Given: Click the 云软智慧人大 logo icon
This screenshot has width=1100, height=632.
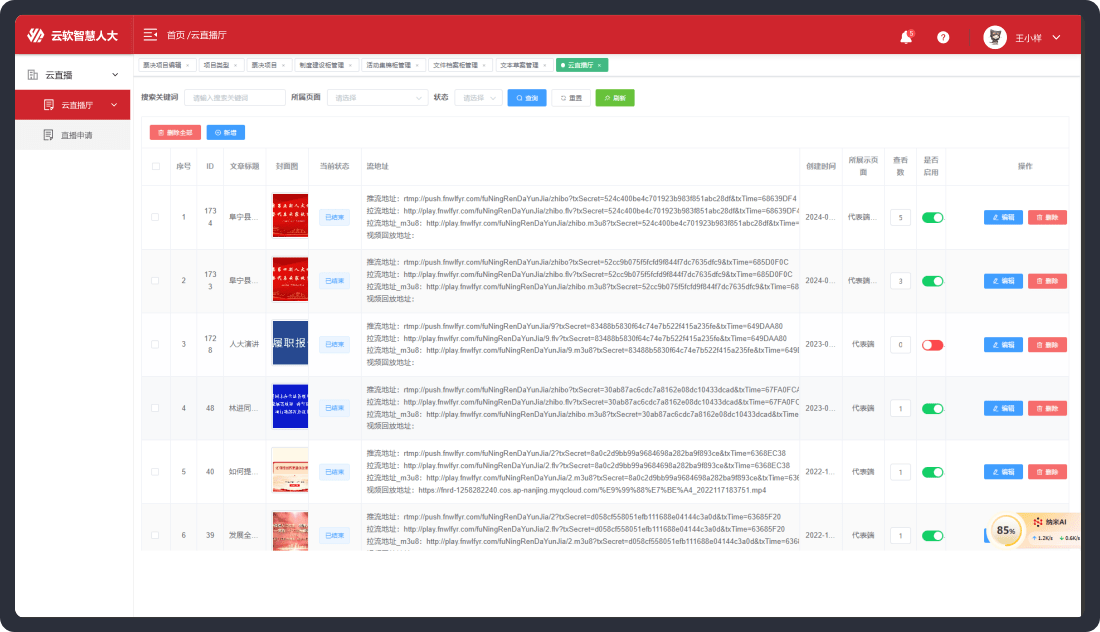Looking at the screenshot, I should (36, 36).
